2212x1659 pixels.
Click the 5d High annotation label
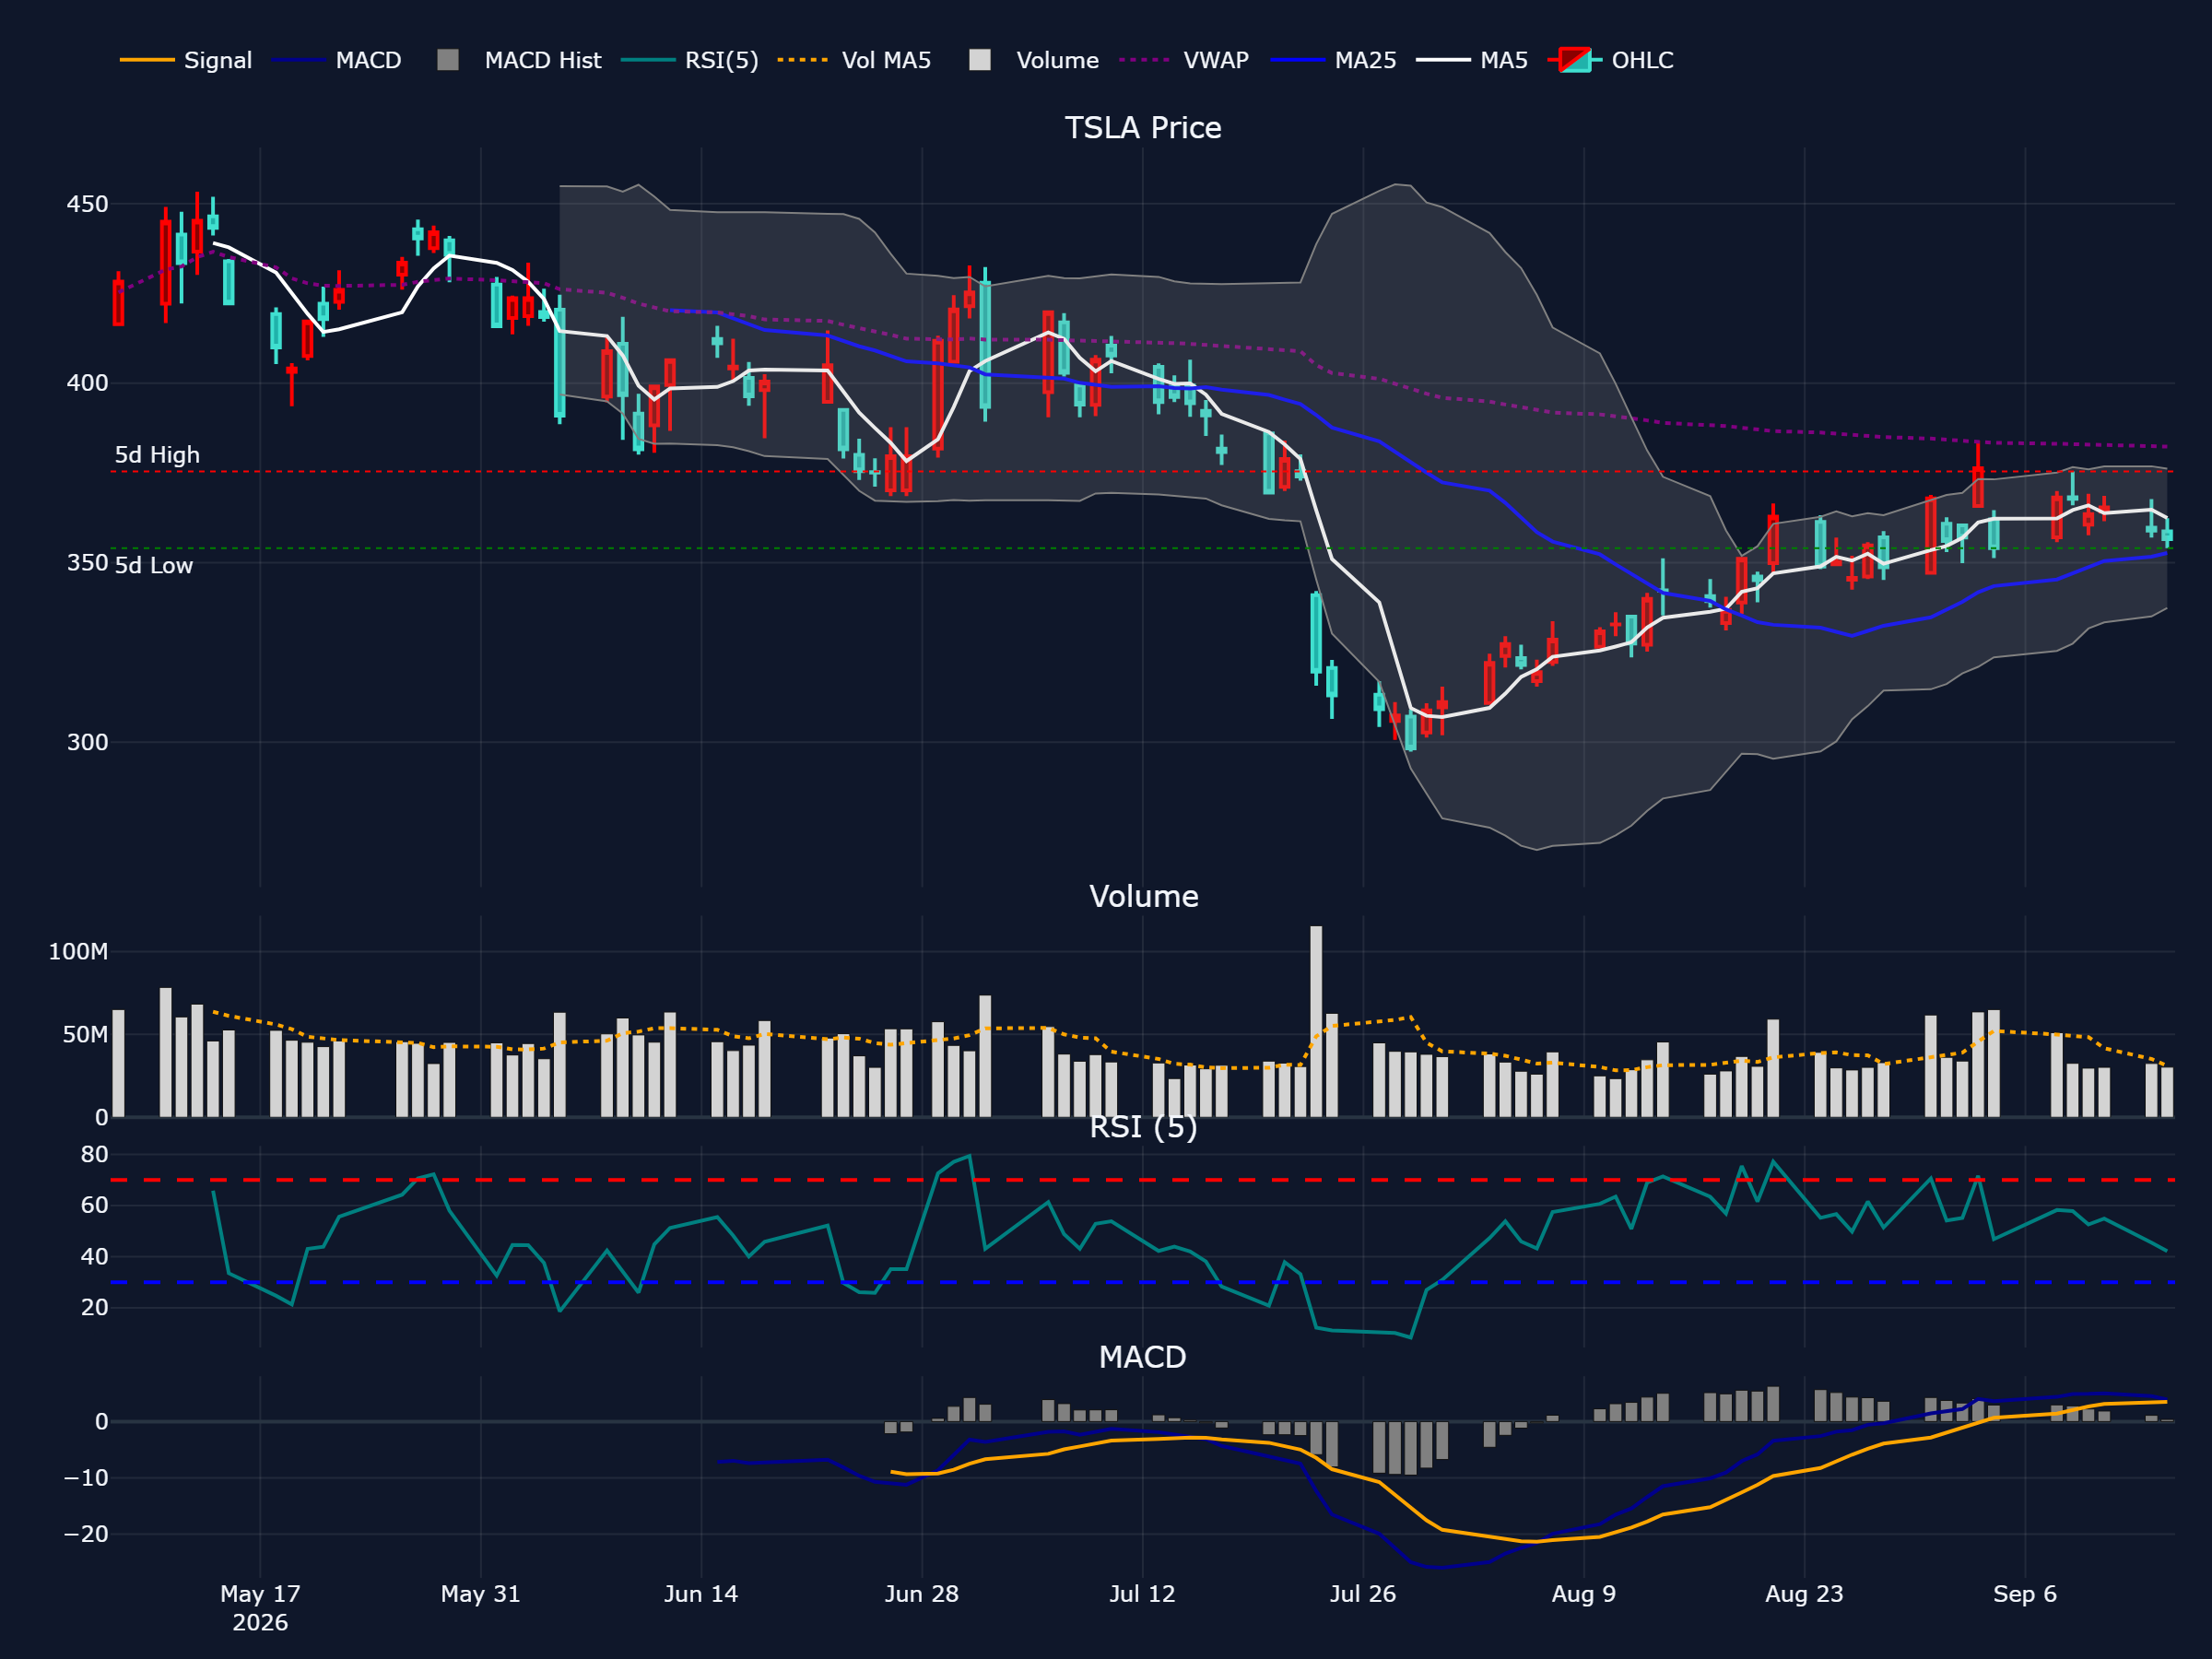pyautogui.click(x=157, y=455)
